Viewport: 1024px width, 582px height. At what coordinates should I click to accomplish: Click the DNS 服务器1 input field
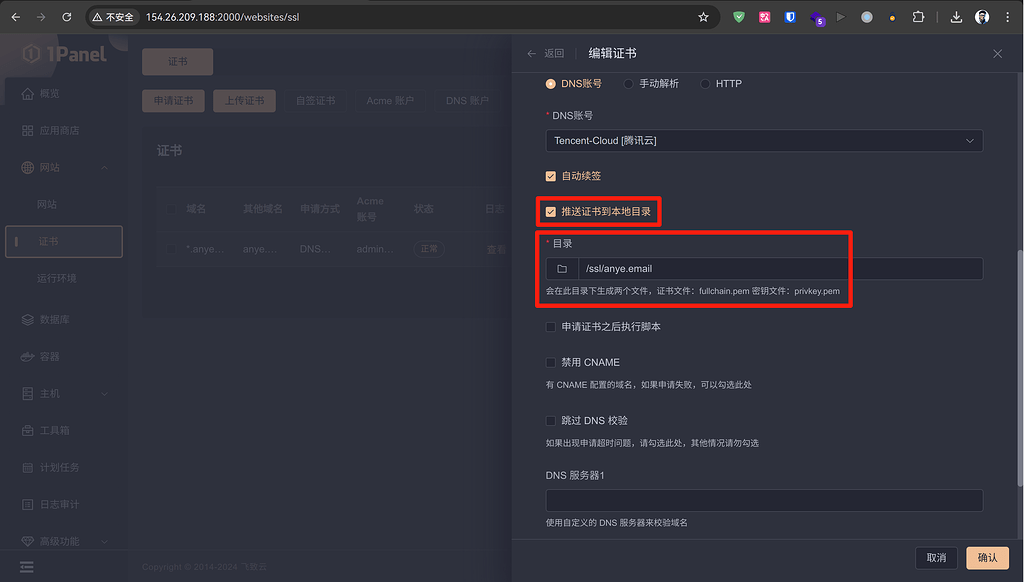[763, 499]
